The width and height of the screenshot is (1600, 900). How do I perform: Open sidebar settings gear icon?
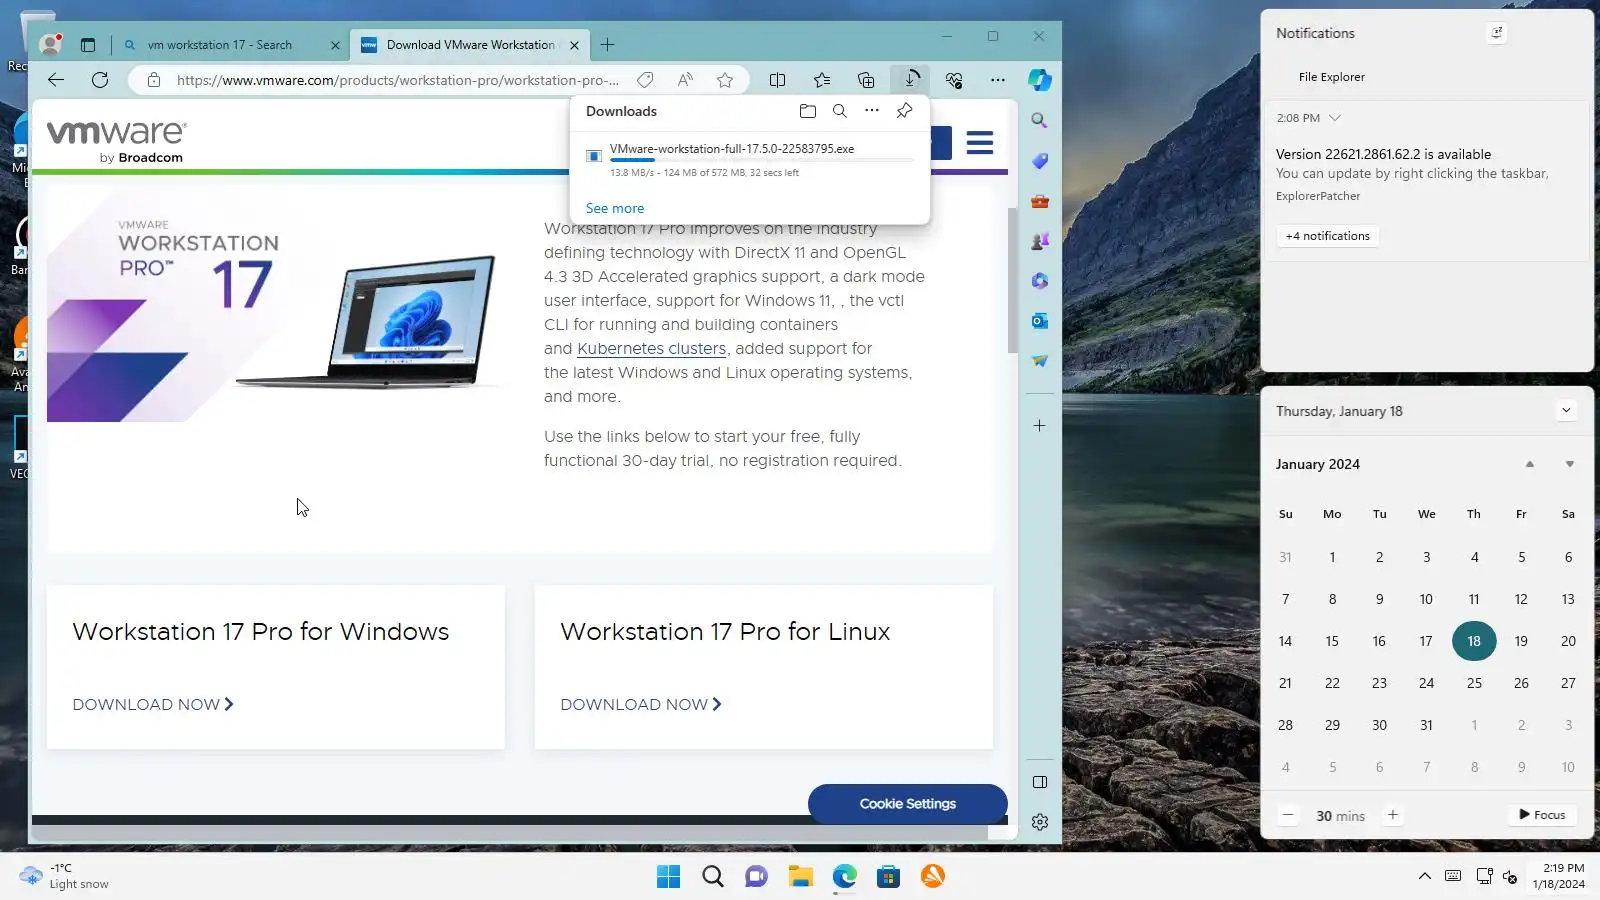[1040, 822]
